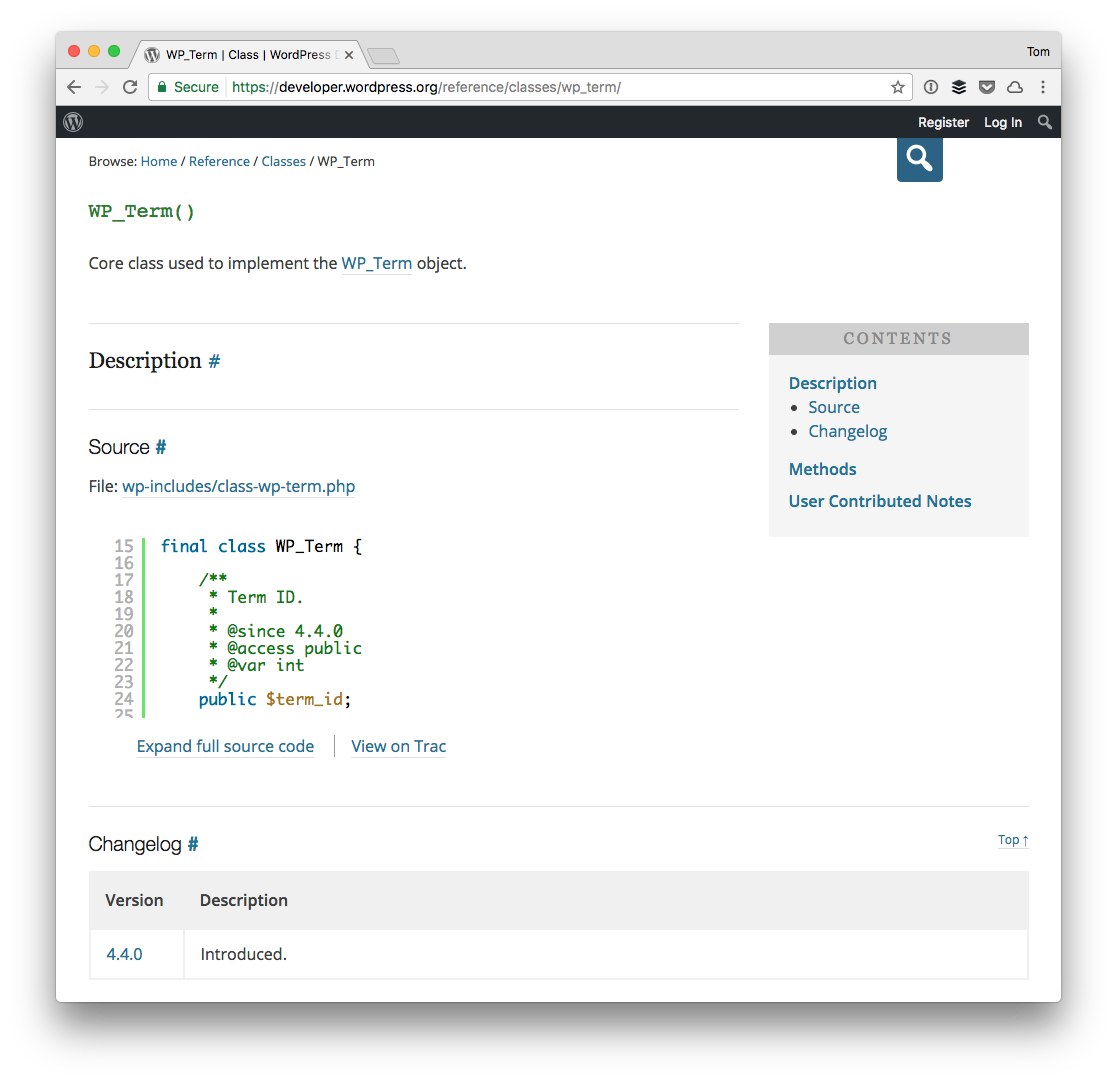
Task: Select the WP_Term browser tab
Action: click(x=240, y=54)
